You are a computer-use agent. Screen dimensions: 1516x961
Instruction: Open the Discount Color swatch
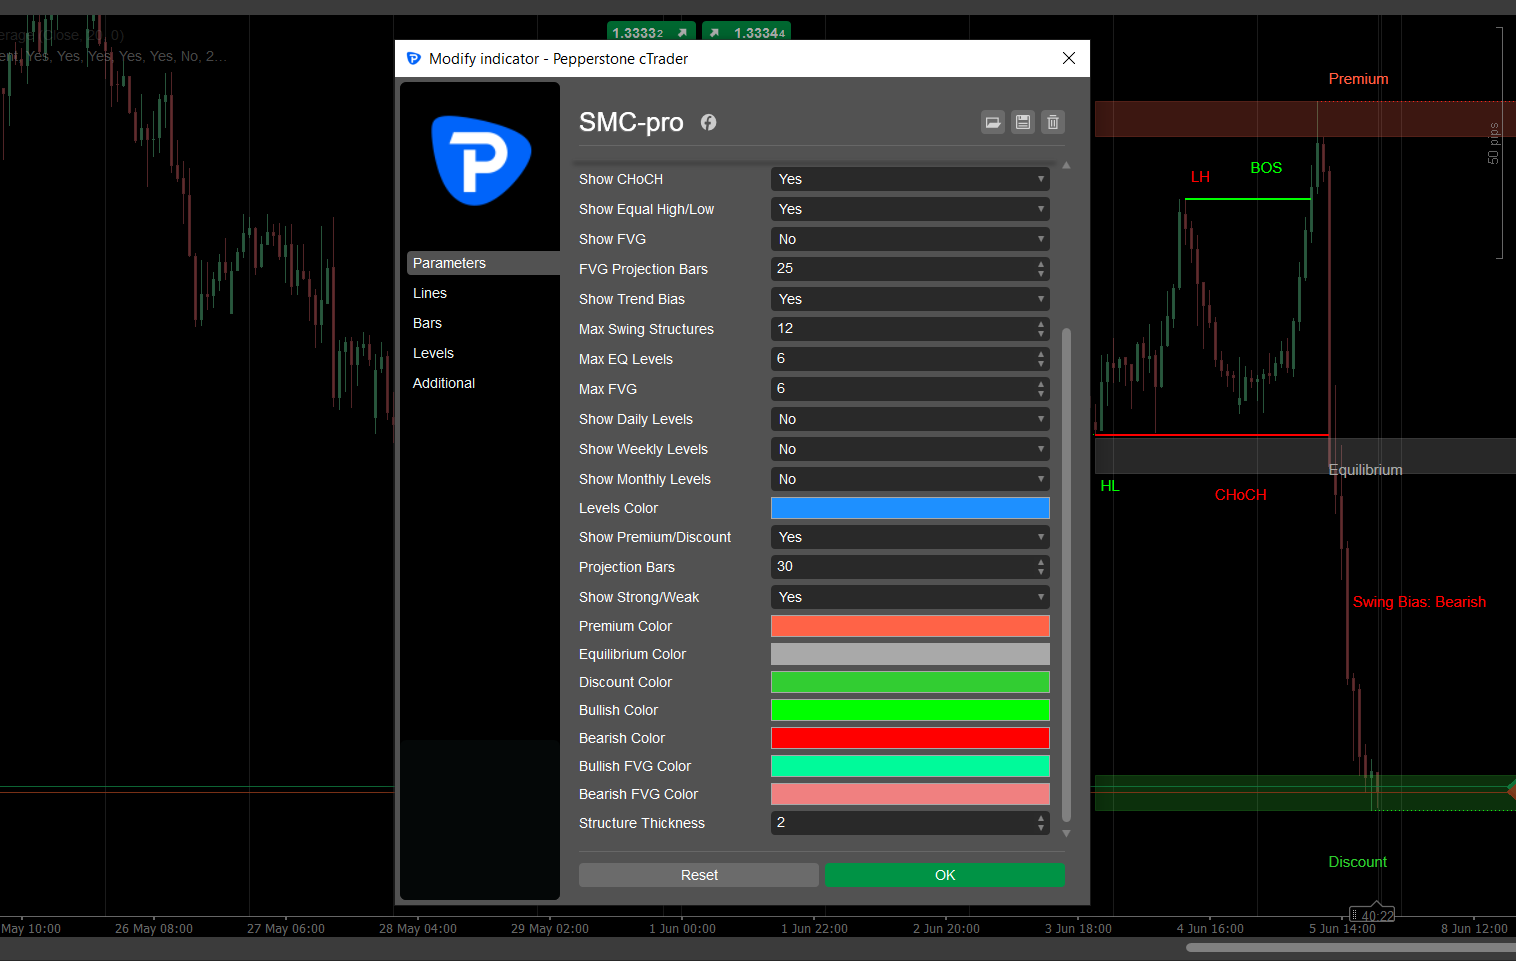coord(910,682)
